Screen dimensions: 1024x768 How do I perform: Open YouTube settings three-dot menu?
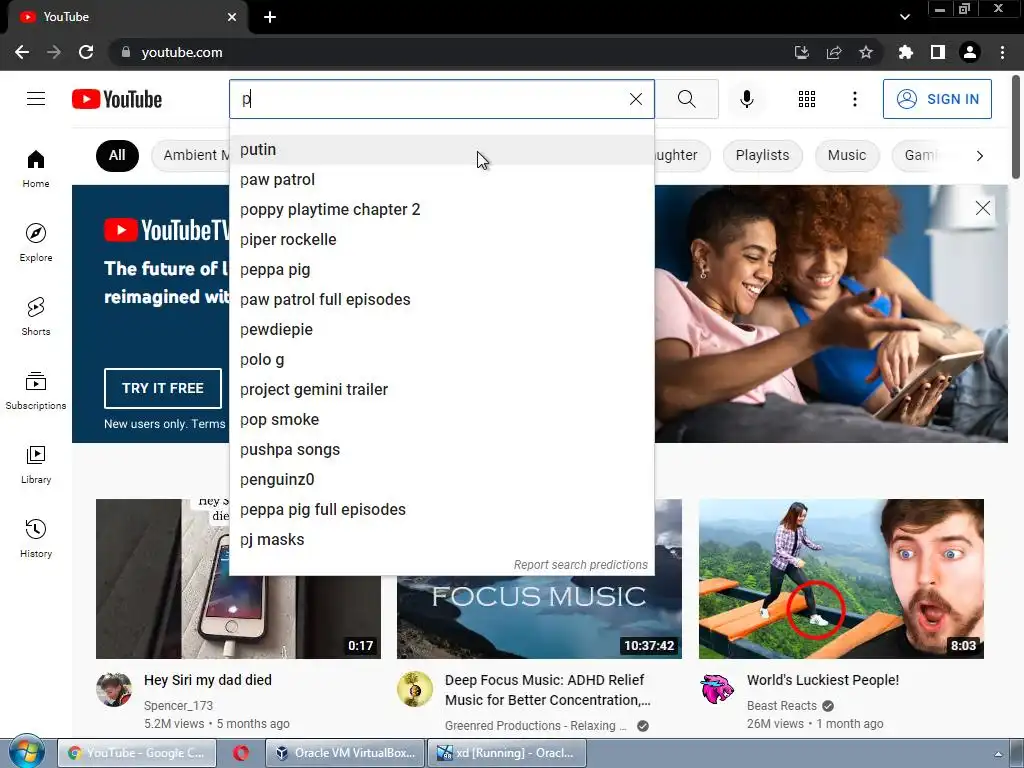(854, 99)
